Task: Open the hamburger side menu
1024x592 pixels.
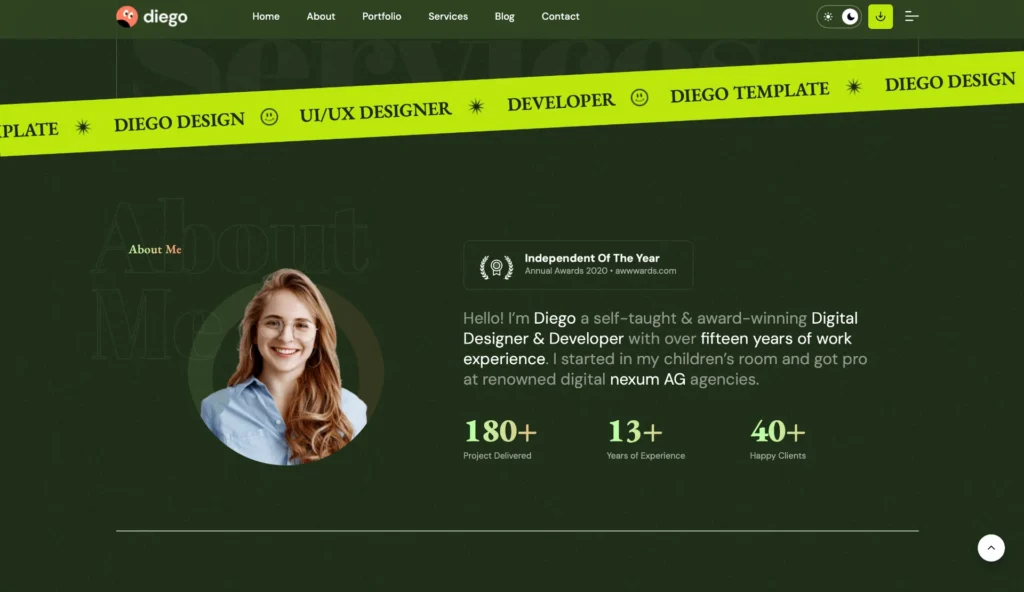Action: click(911, 16)
